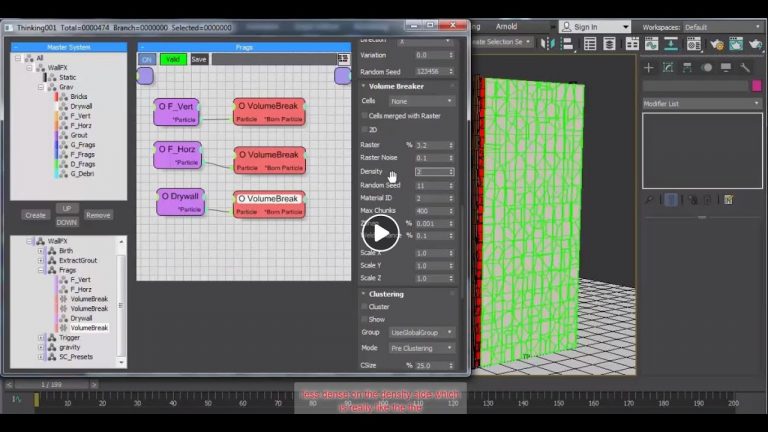The width and height of the screenshot is (768, 432).
Task: Select SC_Presets in the lower tree
Action: point(76,357)
